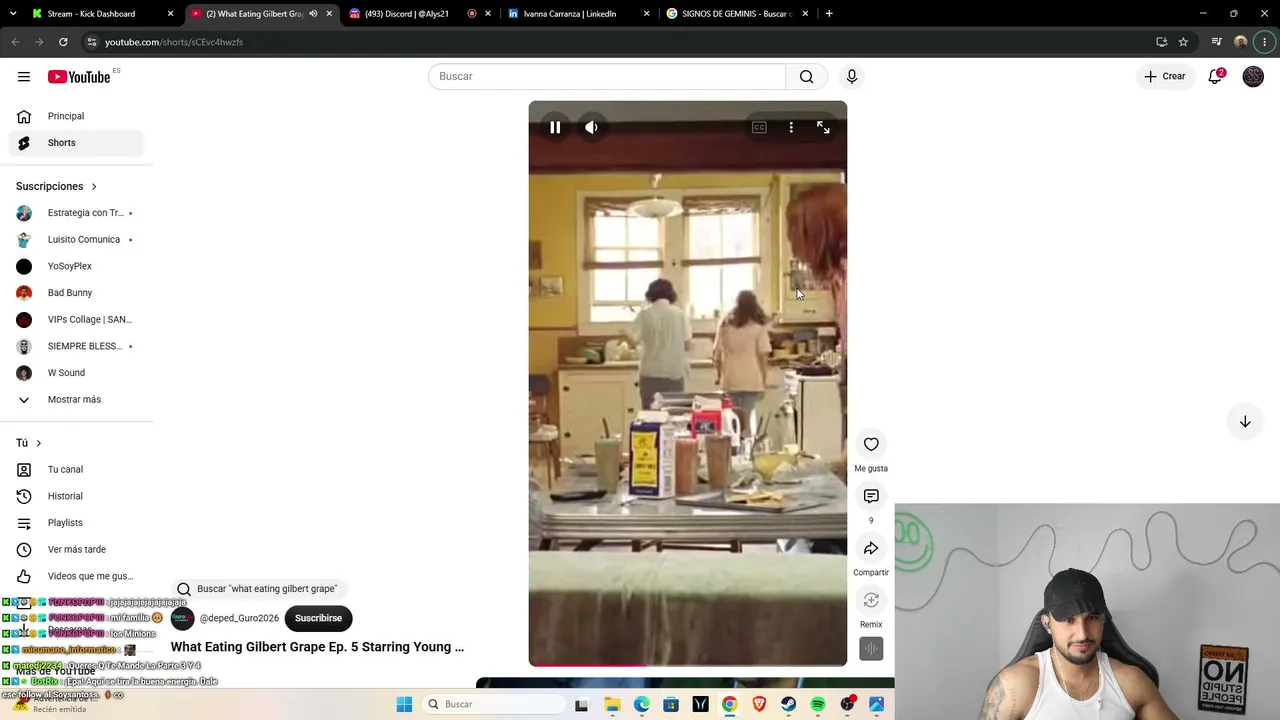Pause the Short video
1280x720 pixels.
click(x=555, y=127)
